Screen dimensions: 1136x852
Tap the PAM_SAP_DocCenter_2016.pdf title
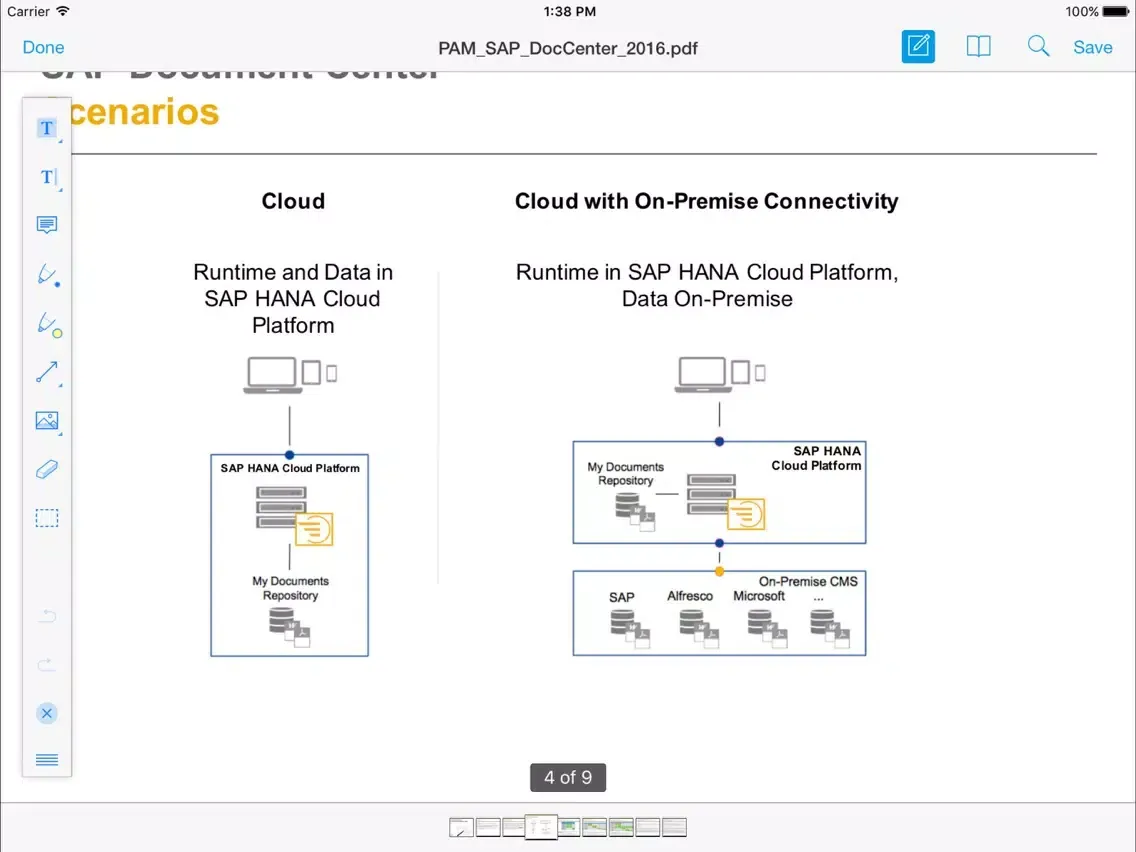tap(568, 48)
